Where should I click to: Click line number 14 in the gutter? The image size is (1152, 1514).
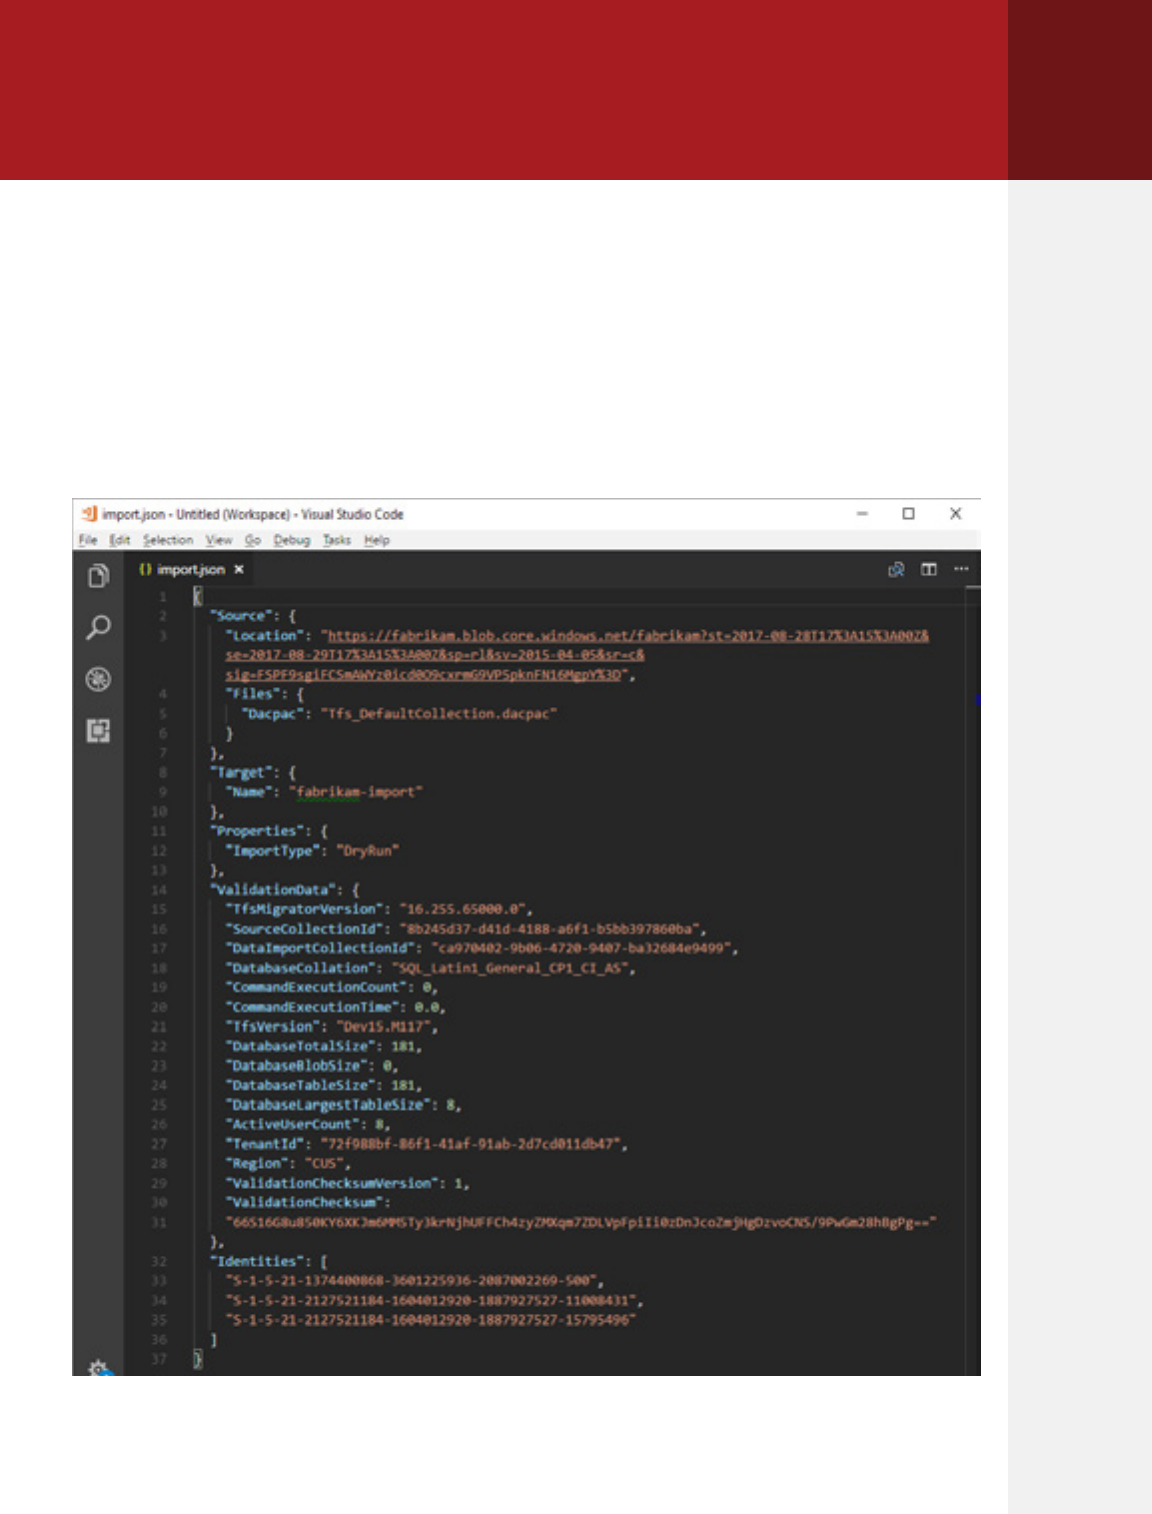(x=160, y=890)
